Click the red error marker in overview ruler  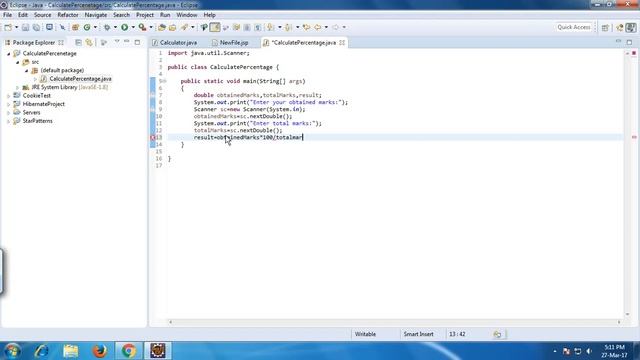634,138
